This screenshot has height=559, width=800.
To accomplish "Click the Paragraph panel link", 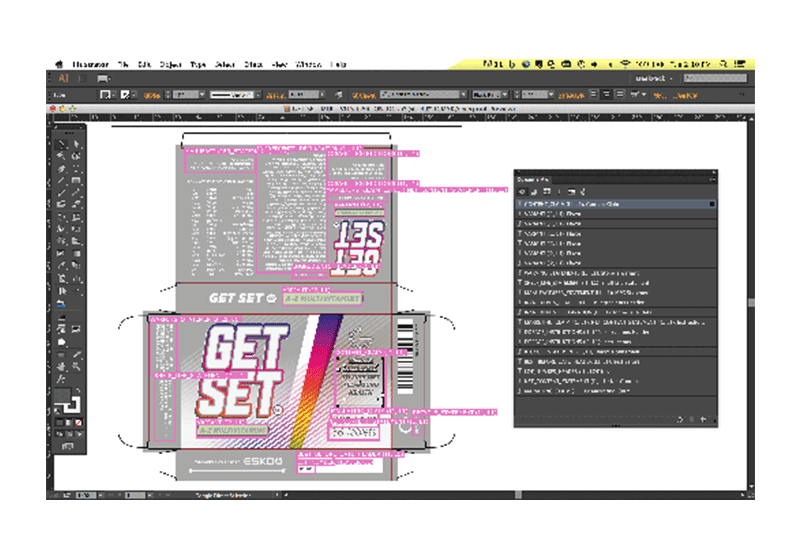I will [571, 95].
